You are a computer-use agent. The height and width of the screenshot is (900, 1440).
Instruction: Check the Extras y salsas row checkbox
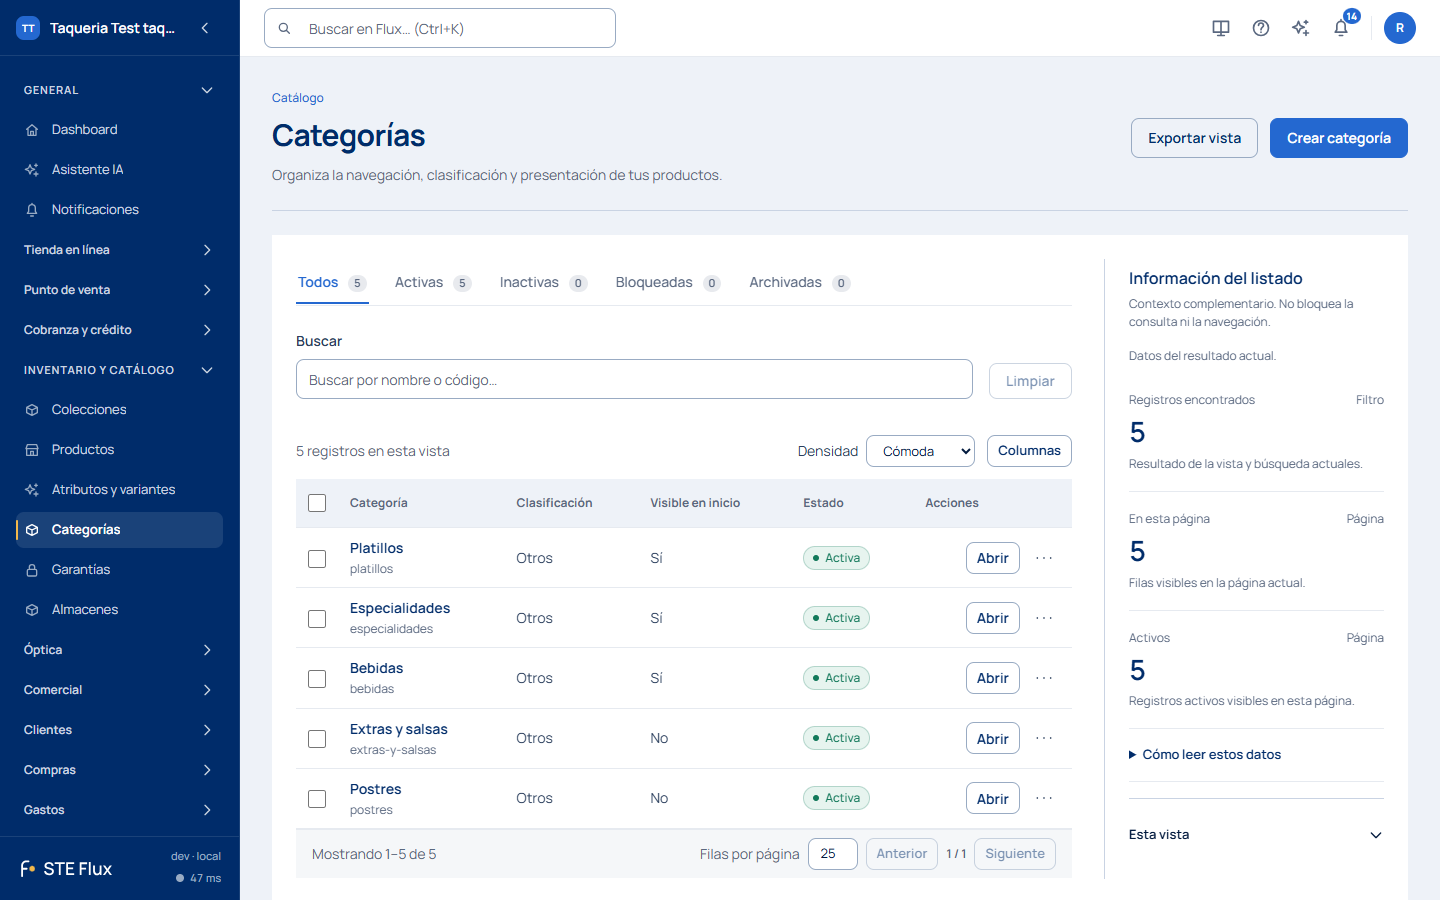coord(317,739)
